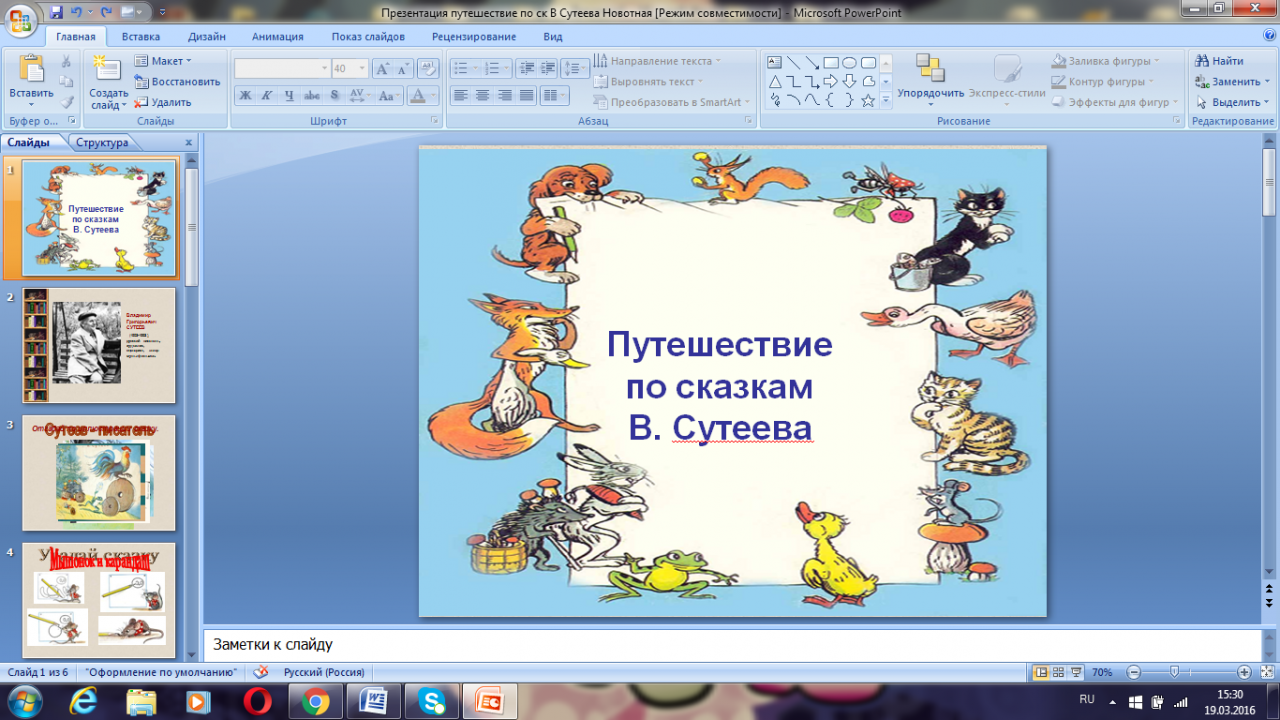Open numbered list dropdown

[496, 69]
